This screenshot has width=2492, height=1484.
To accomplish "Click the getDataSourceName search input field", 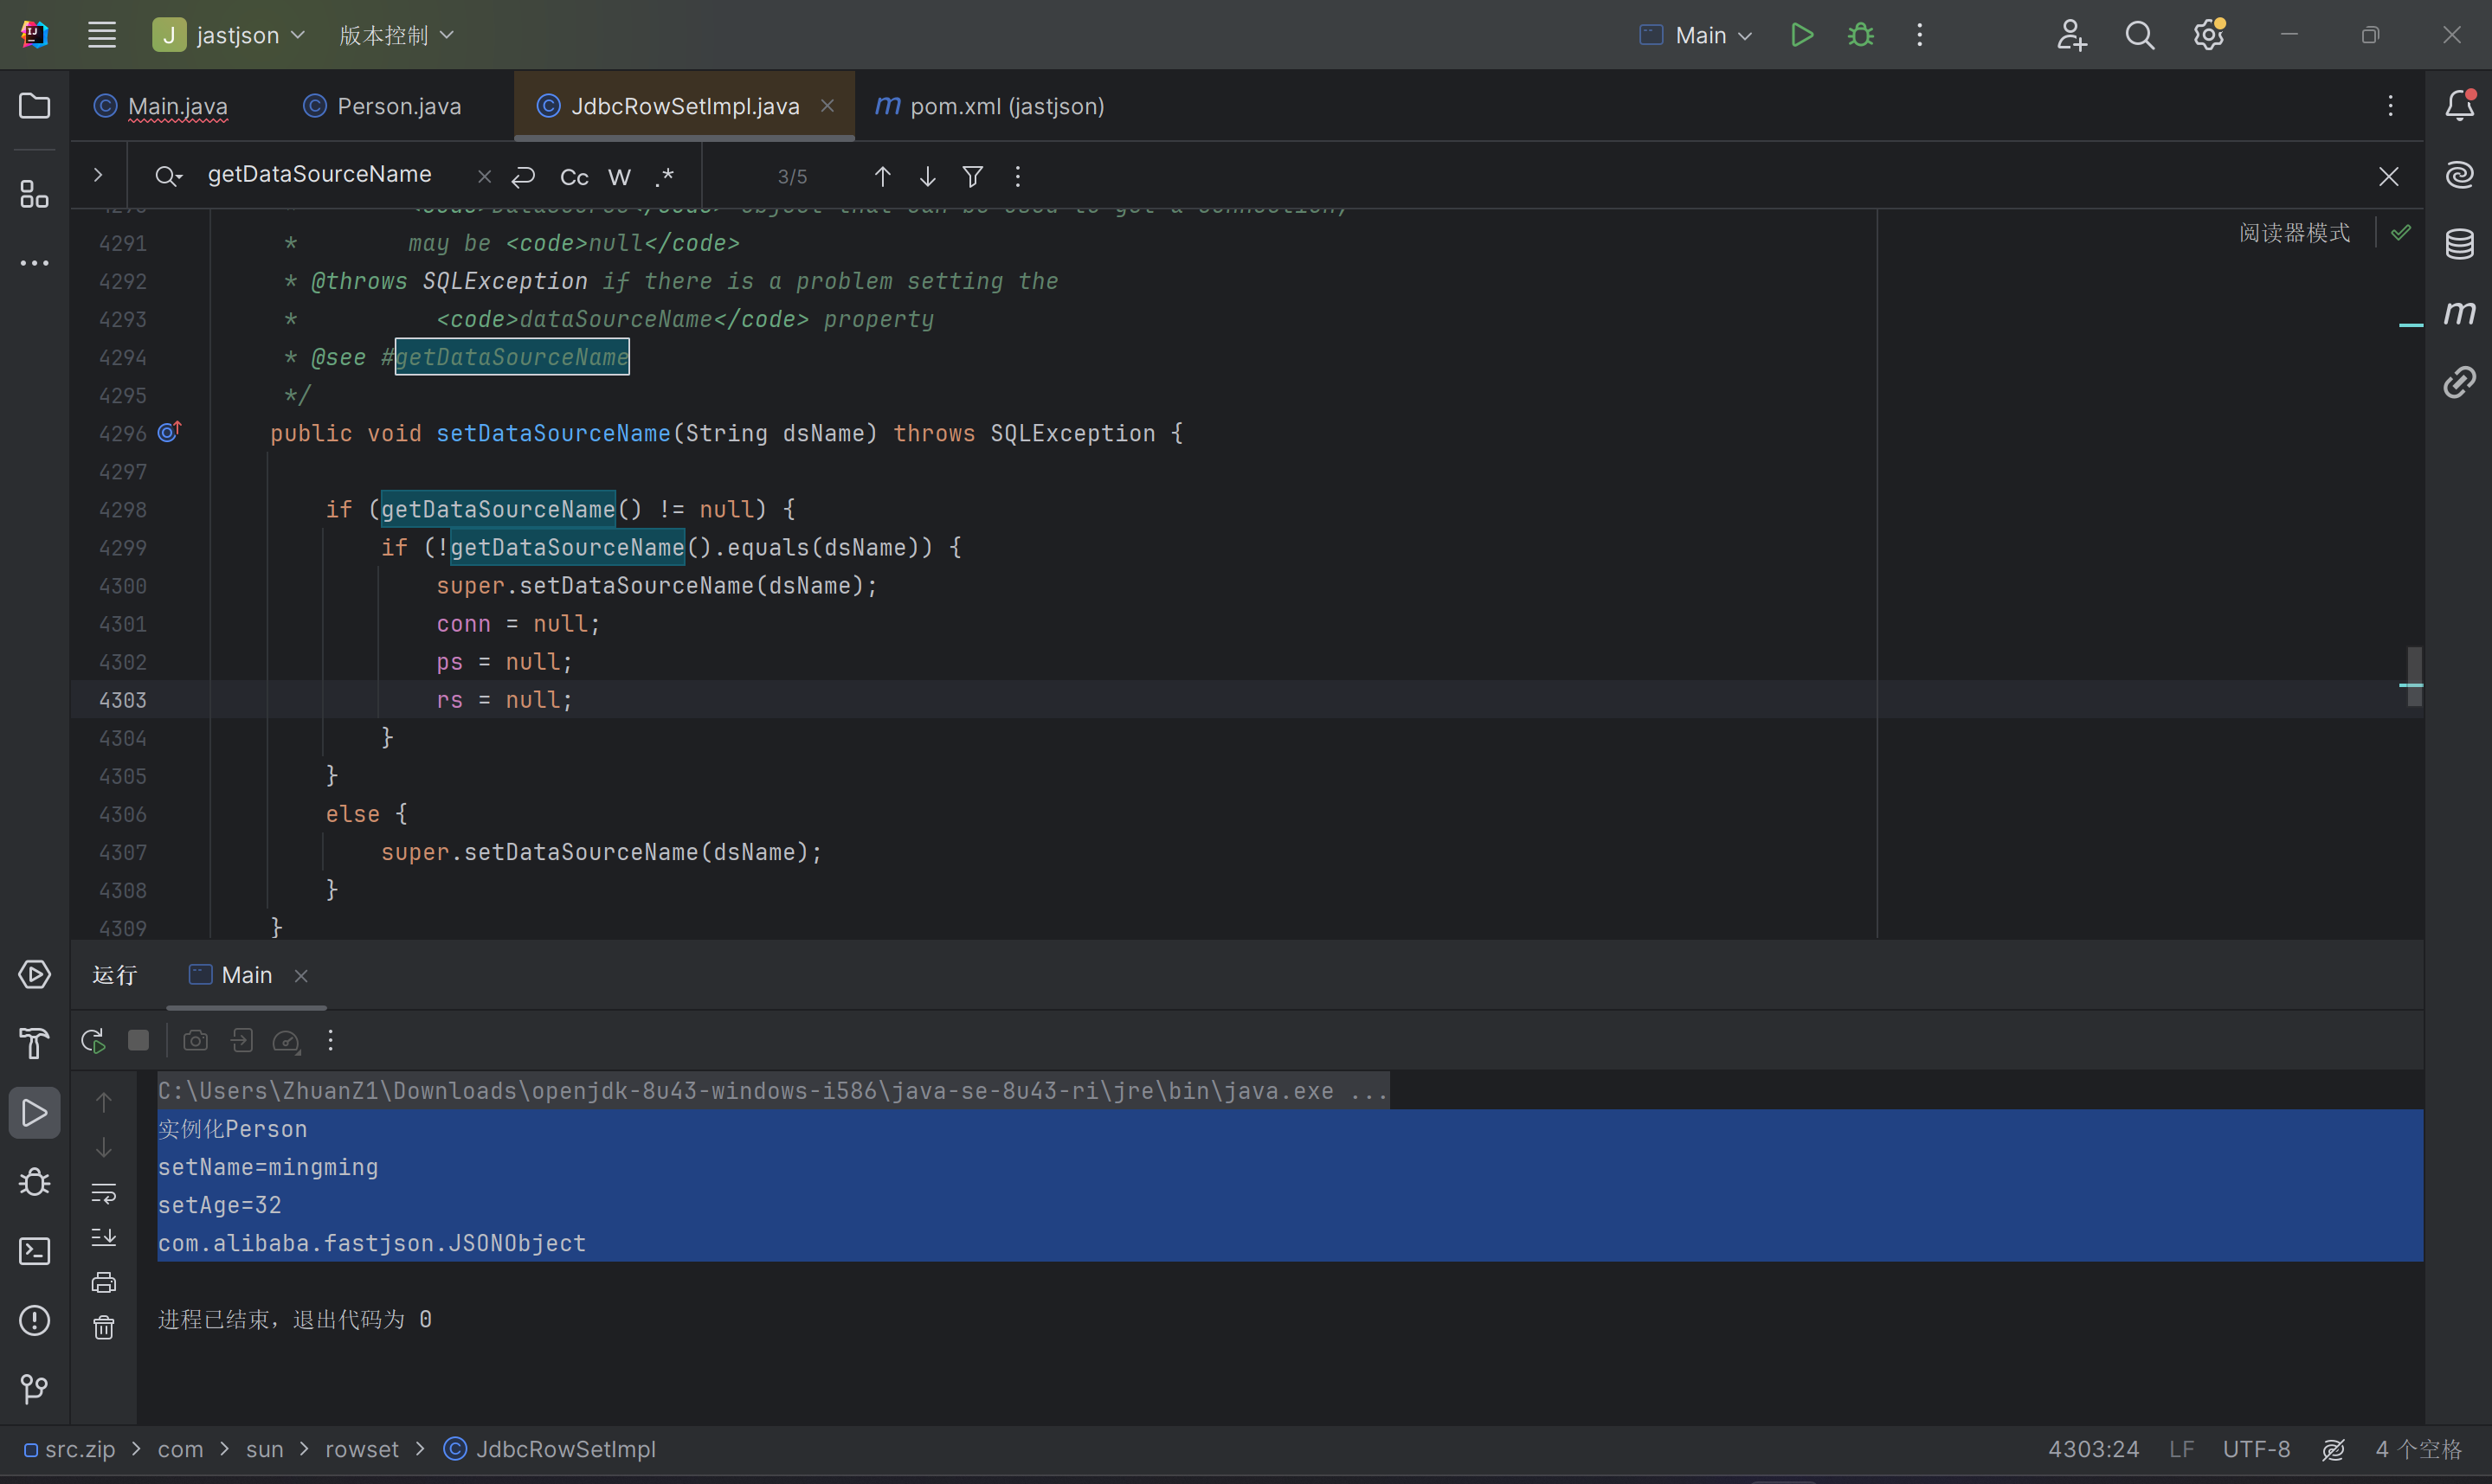I will tap(320, 175).
